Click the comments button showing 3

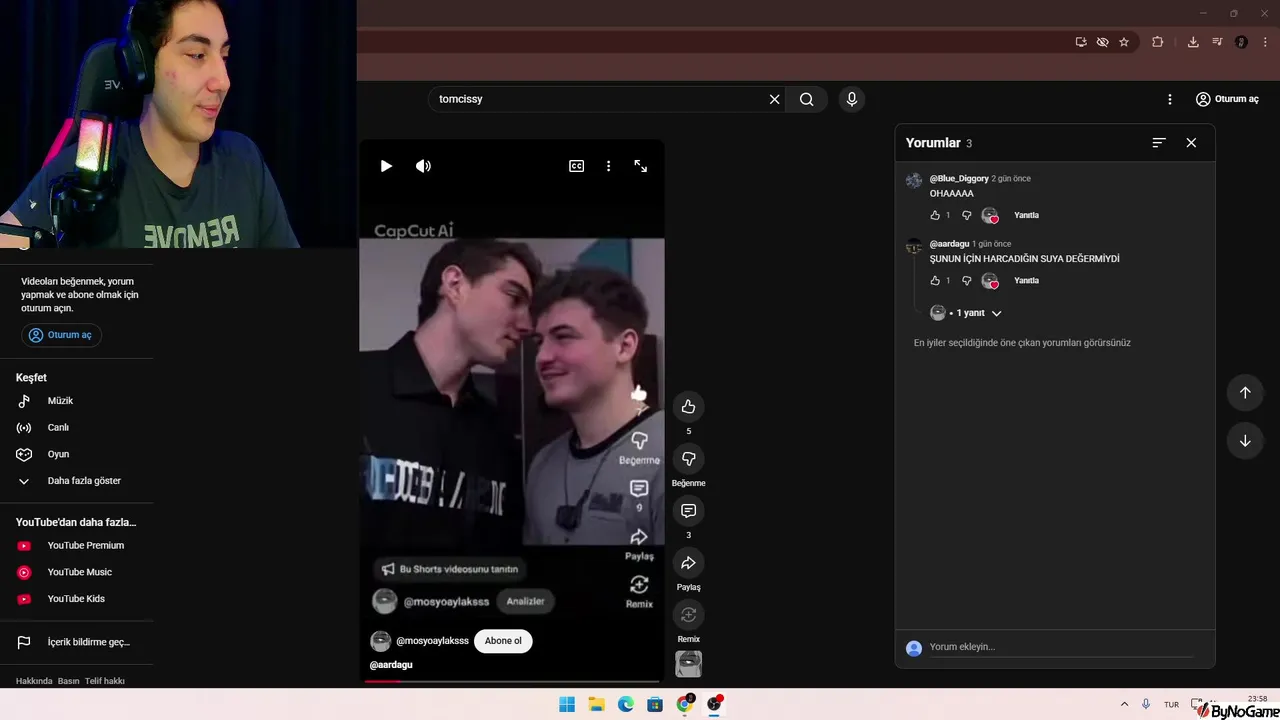(688, 510)
